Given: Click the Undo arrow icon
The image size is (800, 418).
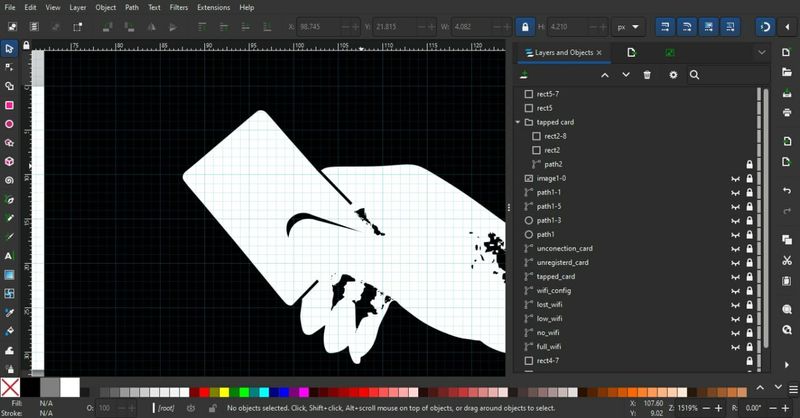Looking at the screenshot, I should pos(787,190).
